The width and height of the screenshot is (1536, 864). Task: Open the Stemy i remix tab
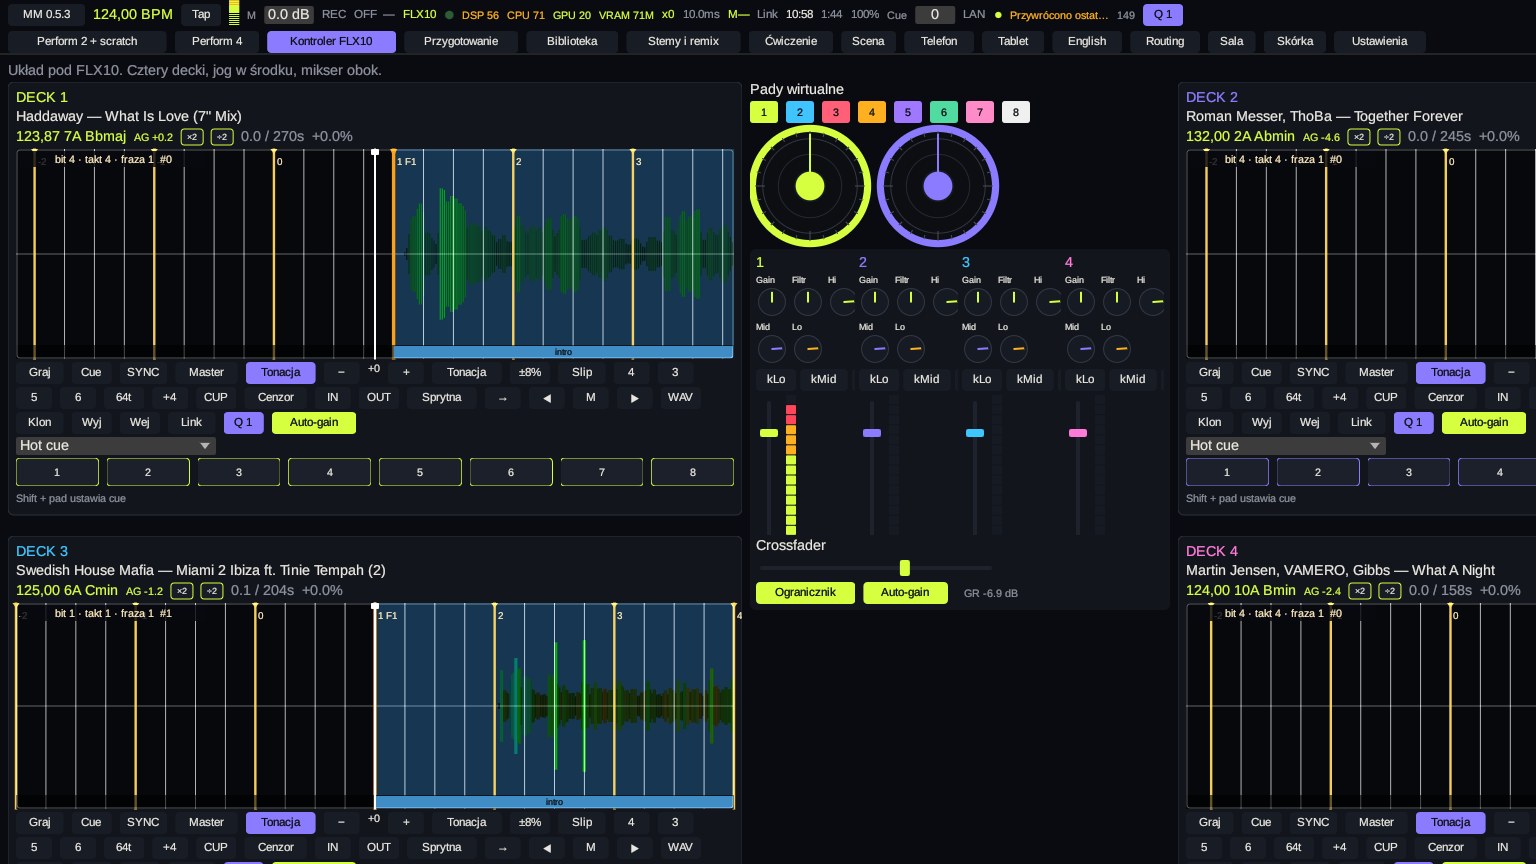[x=684, y=41]
